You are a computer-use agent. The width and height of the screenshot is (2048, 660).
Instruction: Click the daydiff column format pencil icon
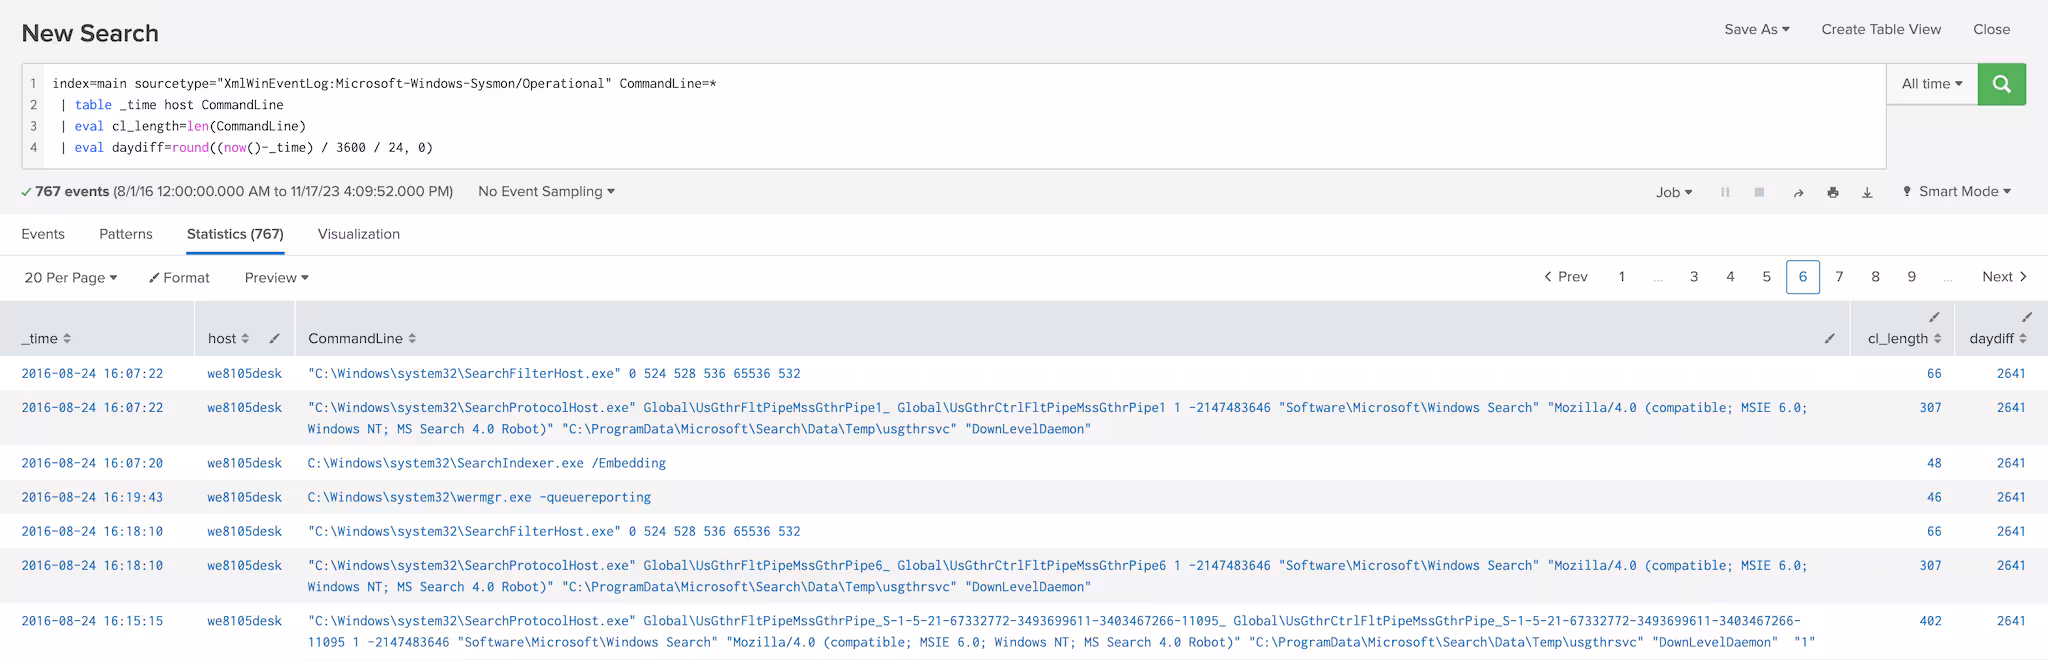pos(2026,317)
